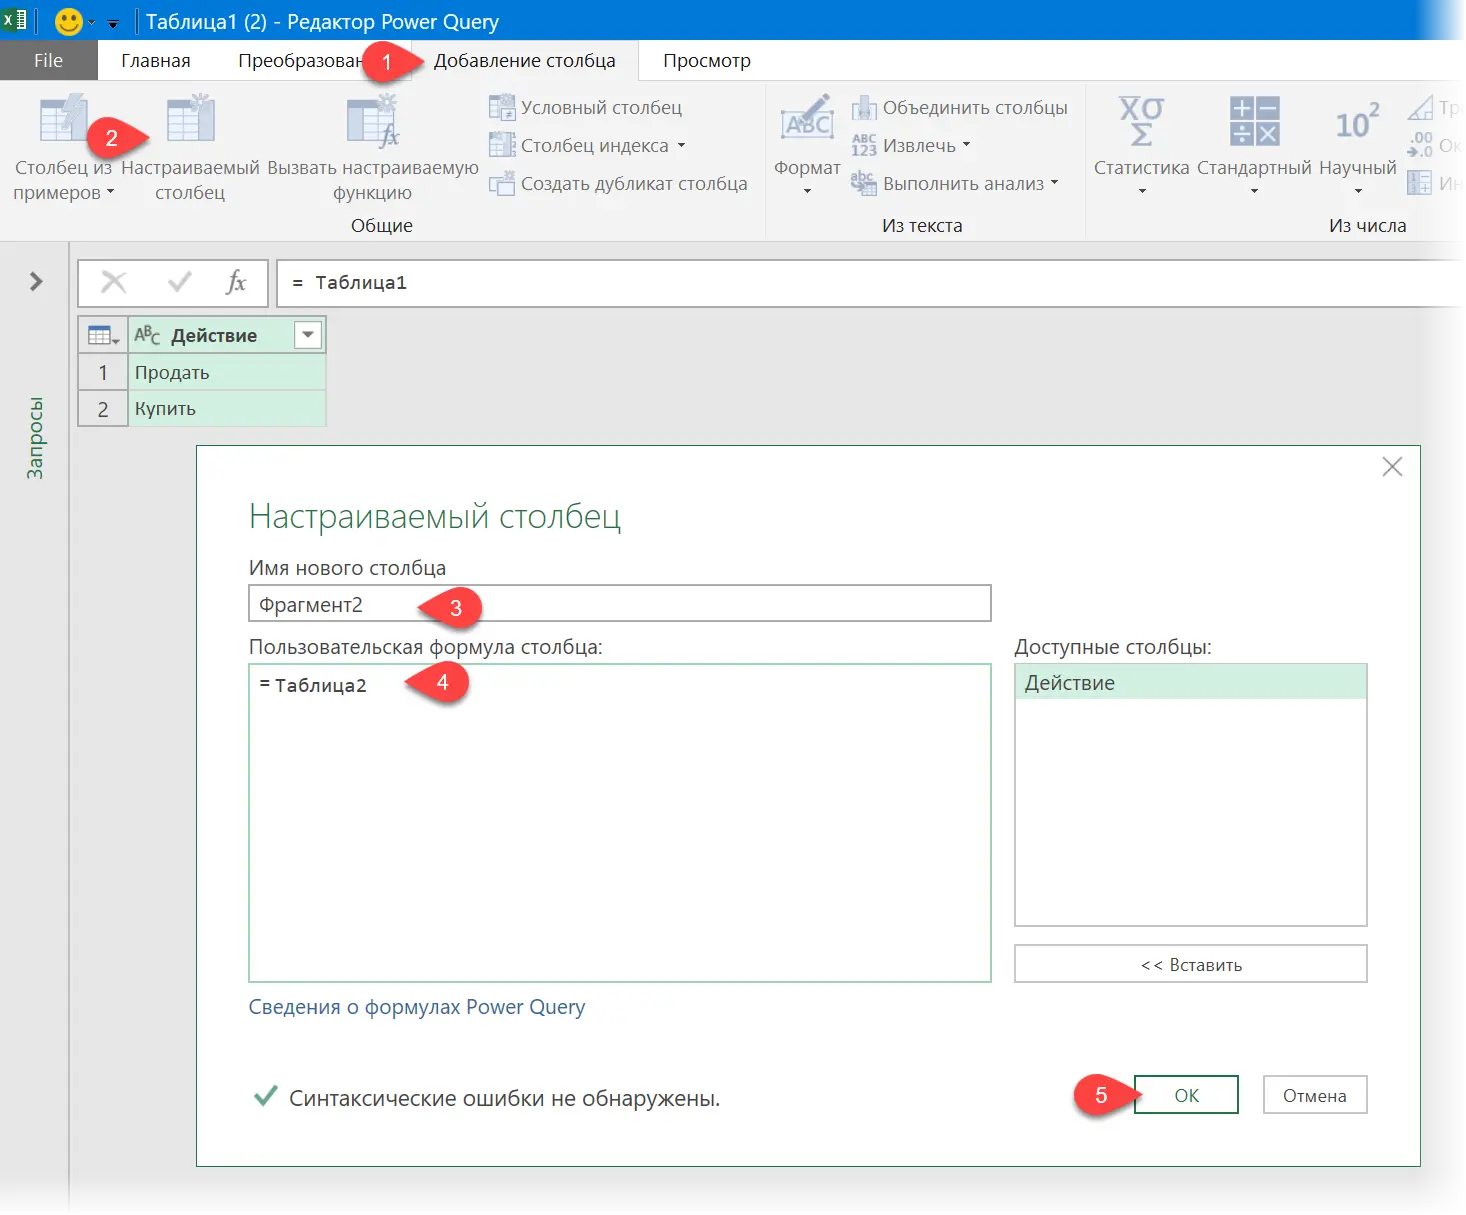Screen dimensions: 1466x1215
Task: Expand Извлечь dropdown arrow
Action: (x=966, y=145)
